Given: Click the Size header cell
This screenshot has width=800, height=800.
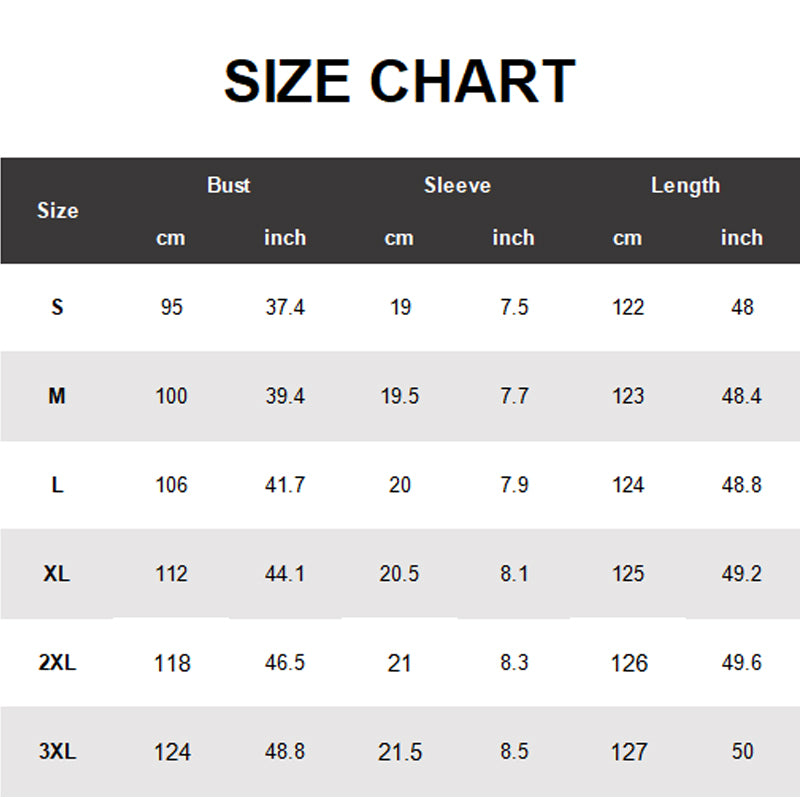Looking at the screenshot, I should tap(57, 211).
